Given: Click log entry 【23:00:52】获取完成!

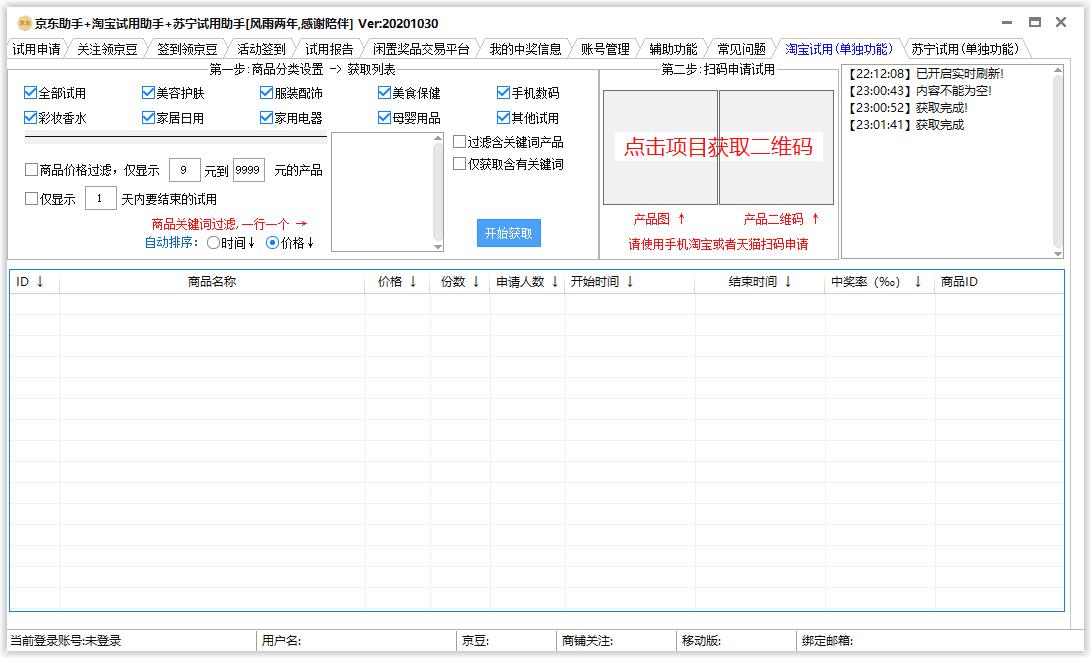Looking at the screenshot, I should tap(908, 108).
